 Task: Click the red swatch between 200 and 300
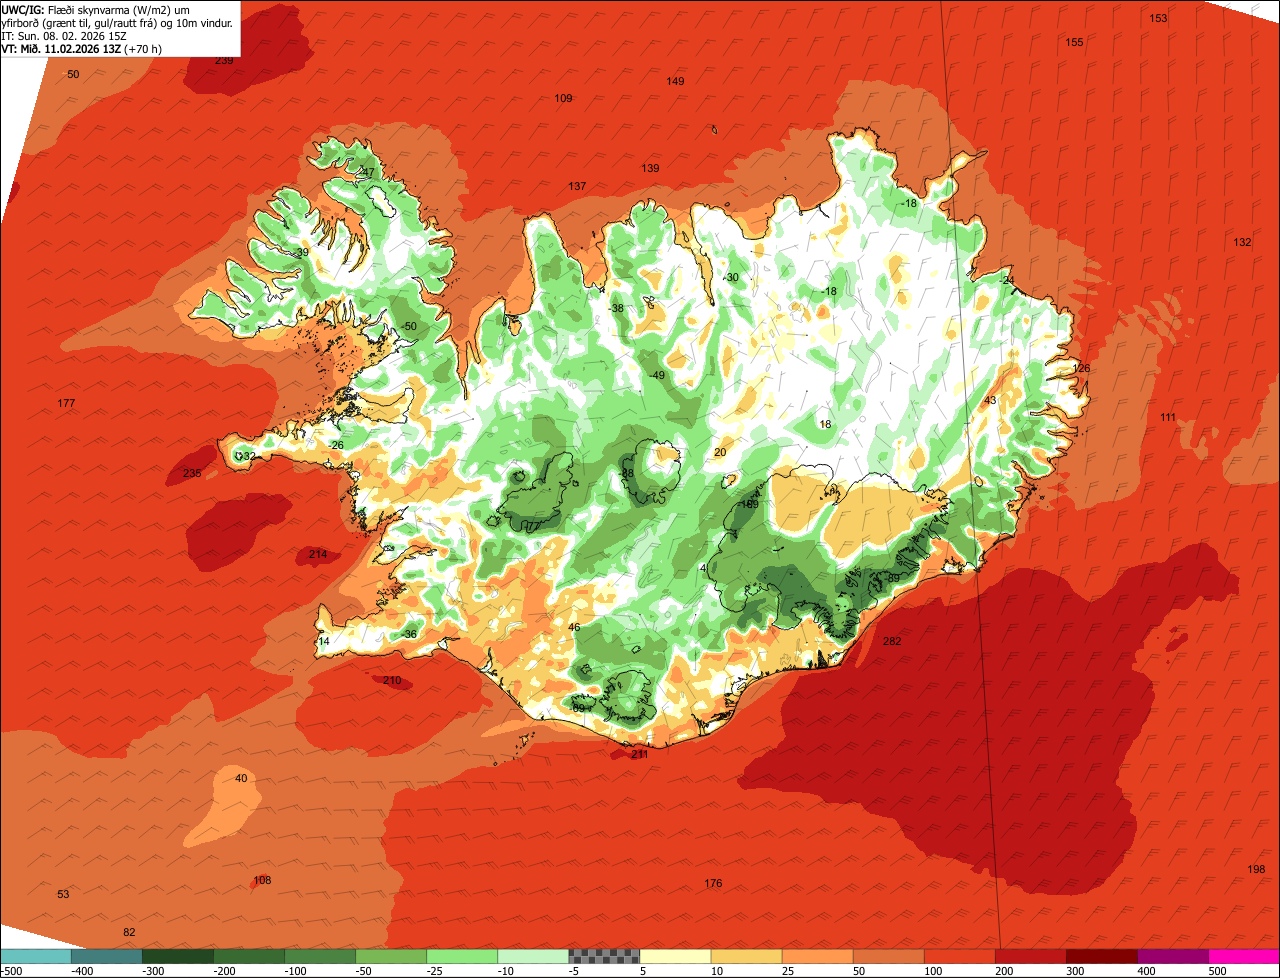pos(1030,956)
